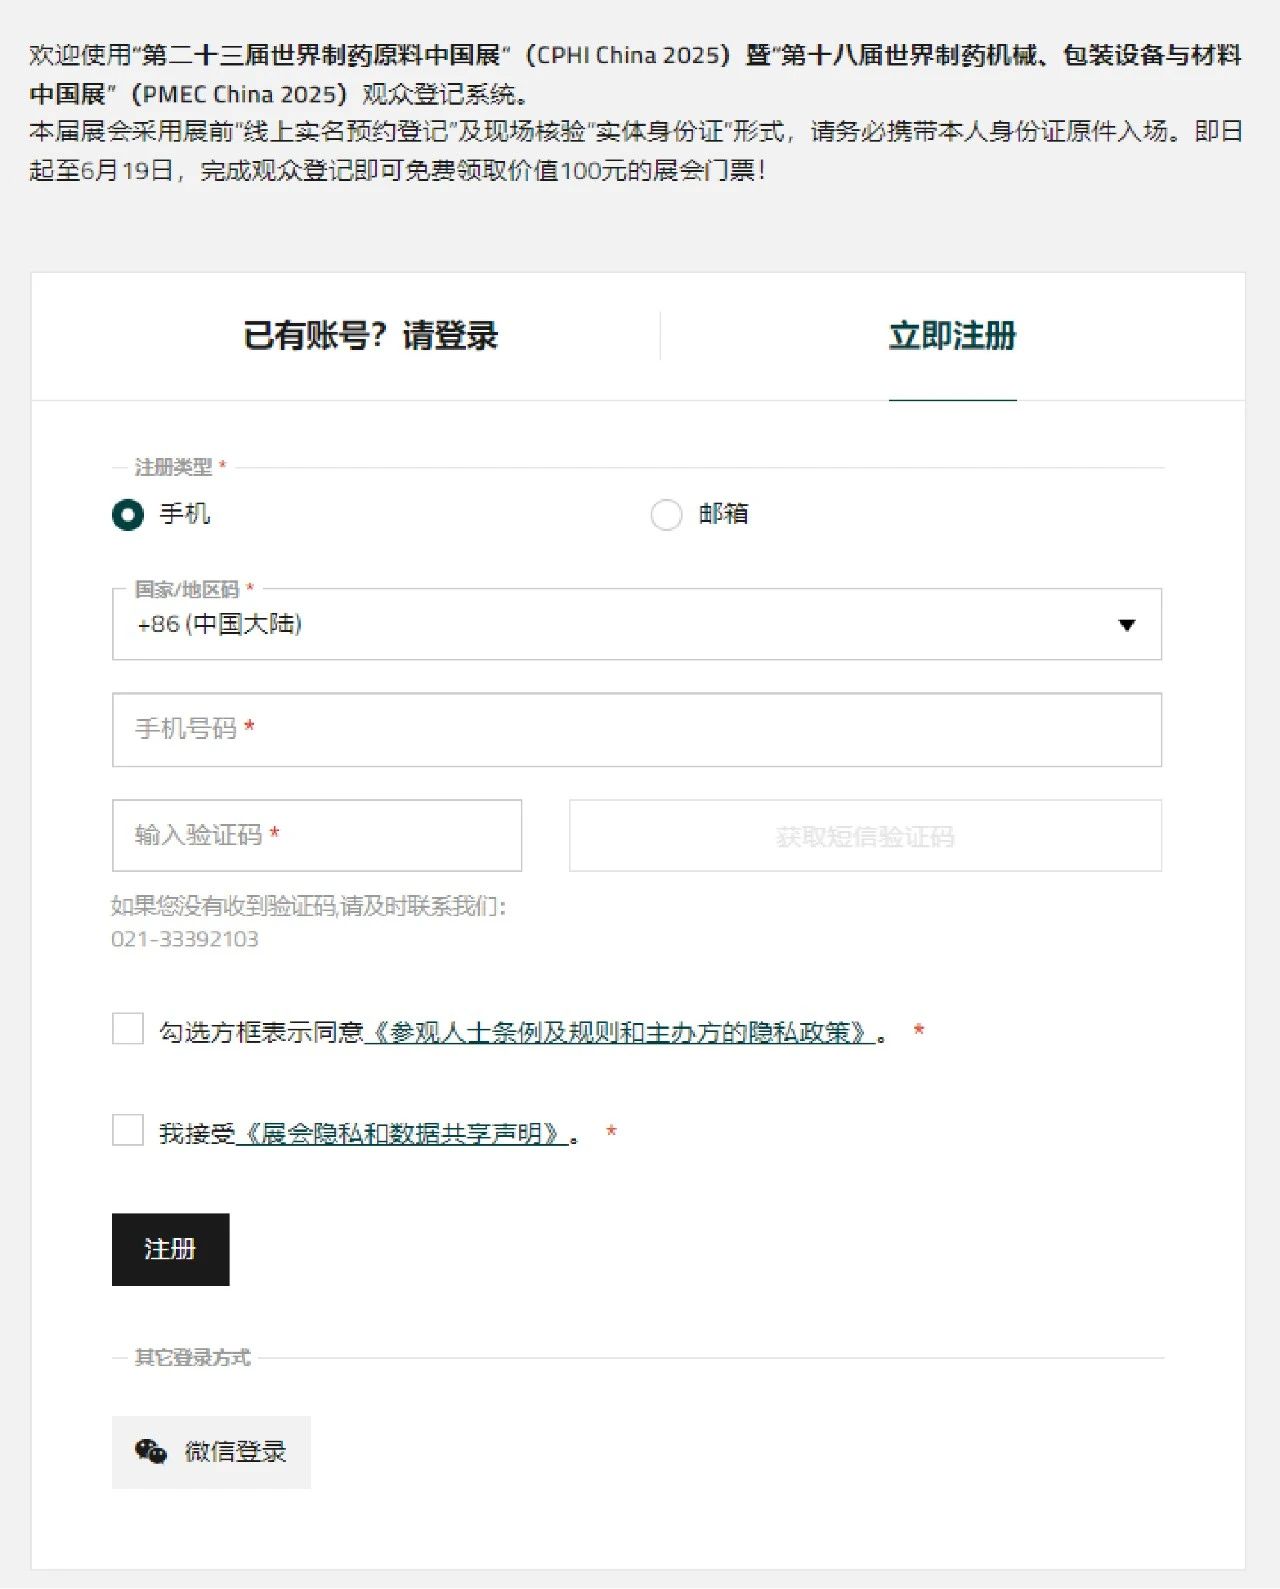
Task: Click the 其它登录方式 section label
Action: click(193, 1357)
